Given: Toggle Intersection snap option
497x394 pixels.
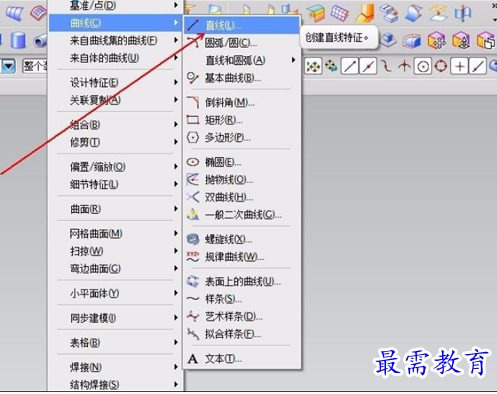Looking at the screenshot, I should [x=404, y=66].
